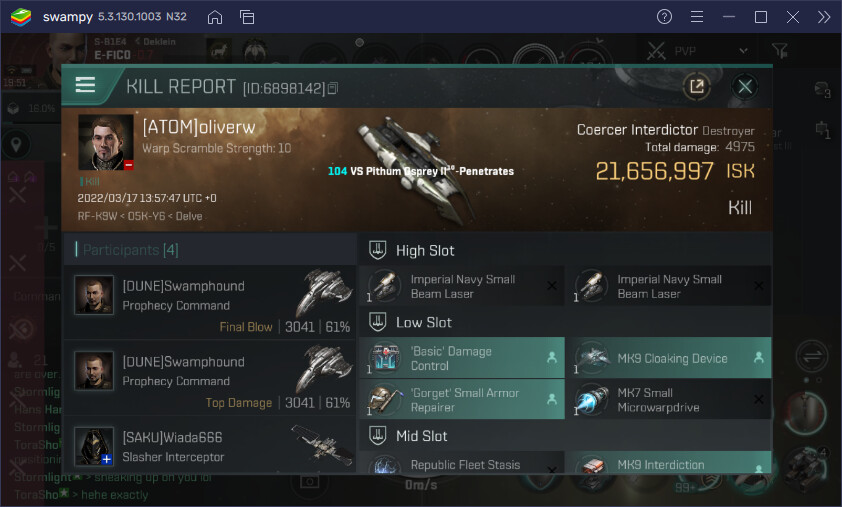Viewport: 842px width, 507px height.
Task: Close the Kill Report panel
Action: [x=745, y=87]
